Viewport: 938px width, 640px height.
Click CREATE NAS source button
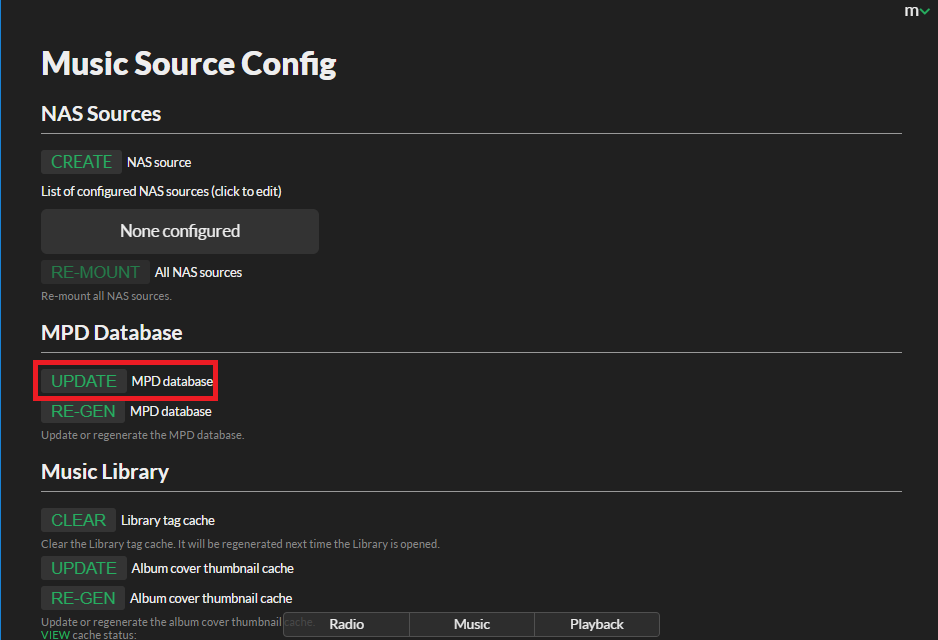click(x=81, y=162)
